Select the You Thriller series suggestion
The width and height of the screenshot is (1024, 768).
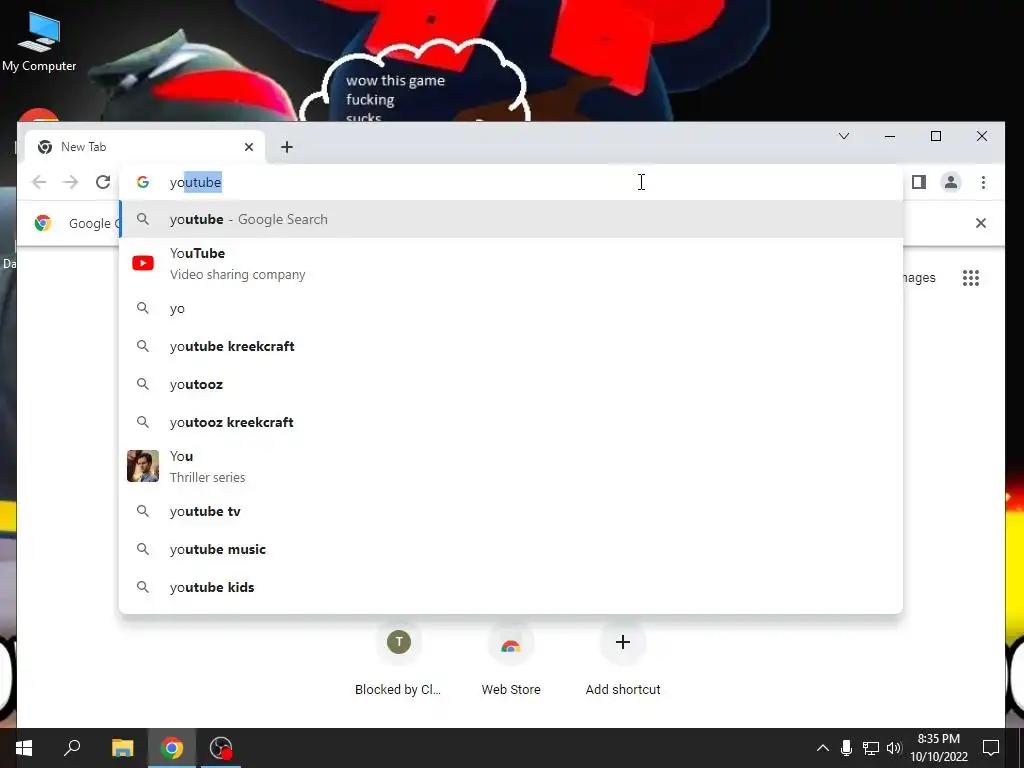[x=511, y=466]
